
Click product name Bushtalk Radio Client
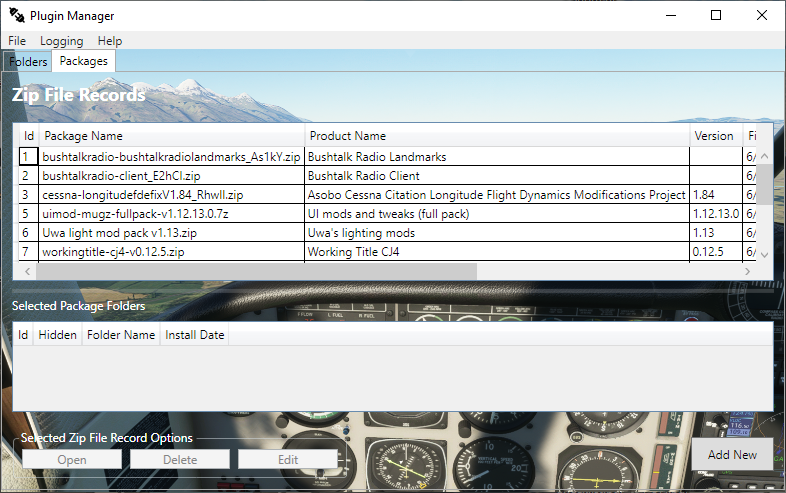497,176
